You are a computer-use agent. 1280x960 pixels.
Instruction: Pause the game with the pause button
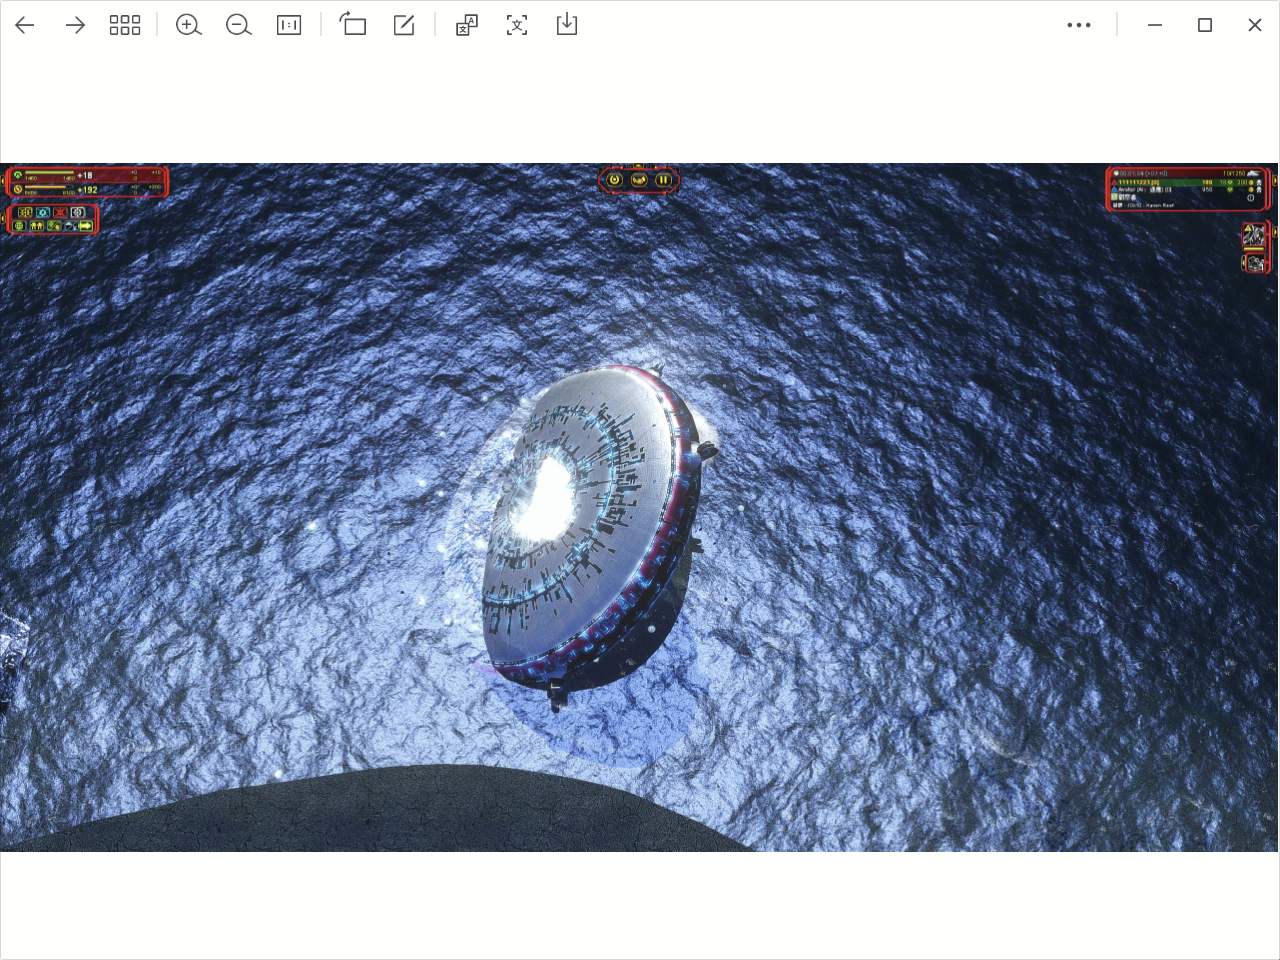663,180
